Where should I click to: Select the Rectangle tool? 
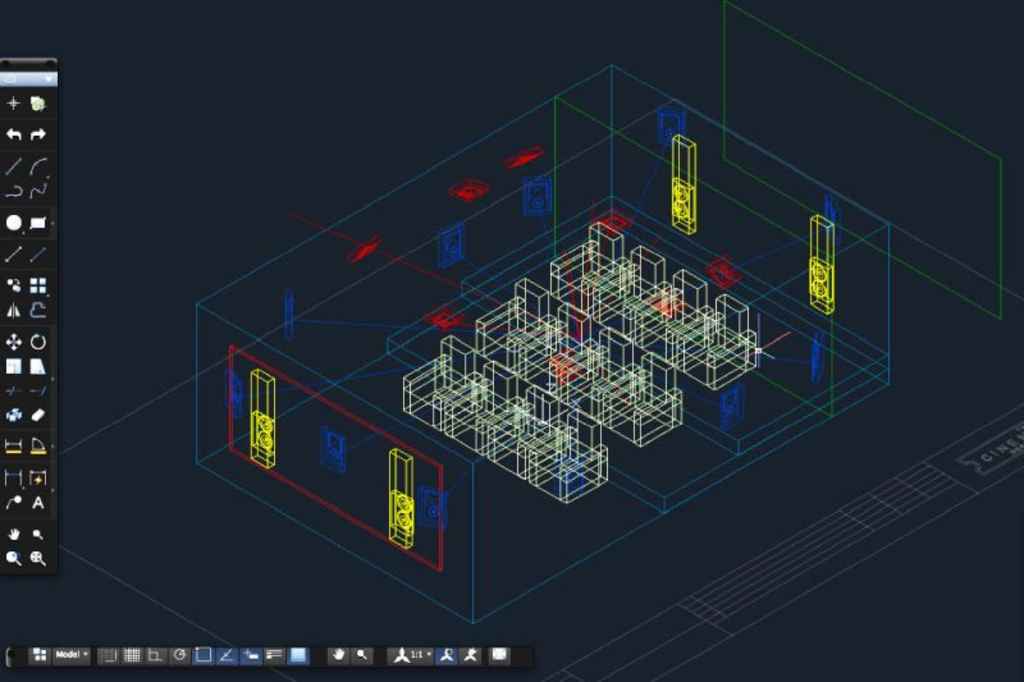coord(38,223)
